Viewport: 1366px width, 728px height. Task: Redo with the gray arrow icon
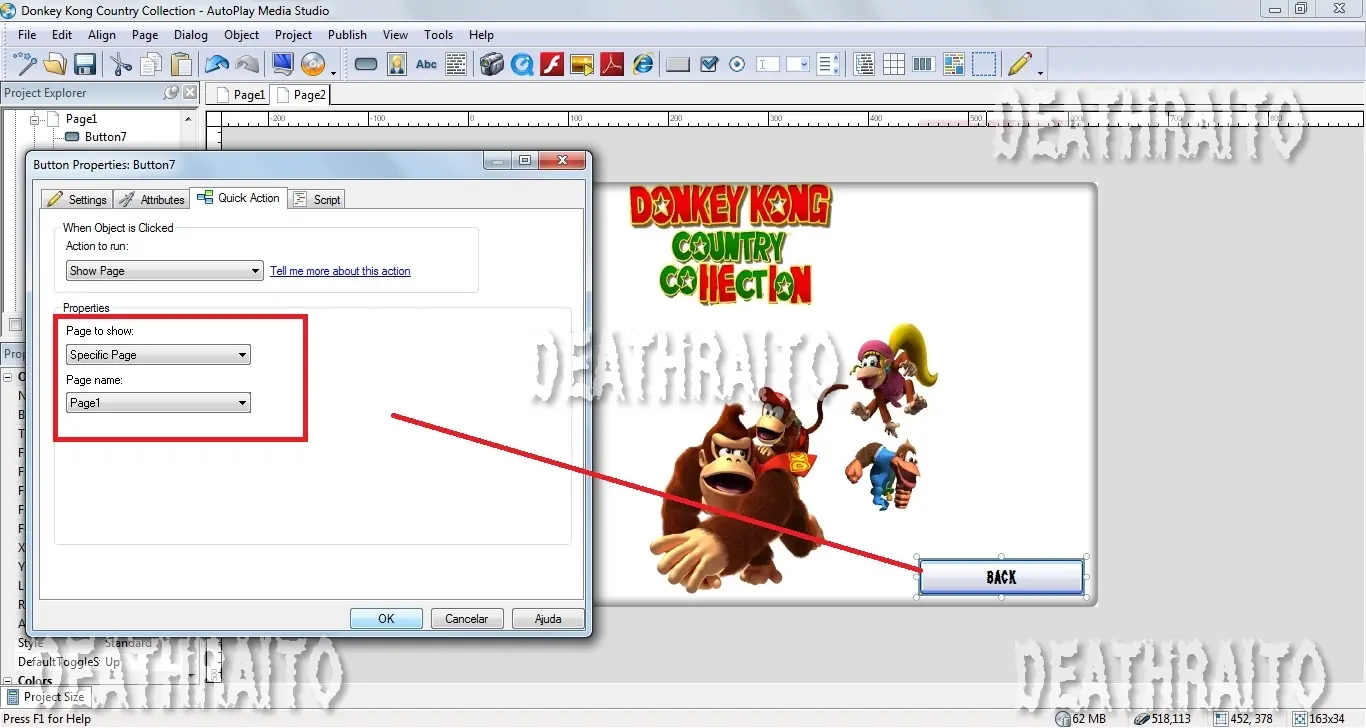pyautogui.click(x=247, y=64)
